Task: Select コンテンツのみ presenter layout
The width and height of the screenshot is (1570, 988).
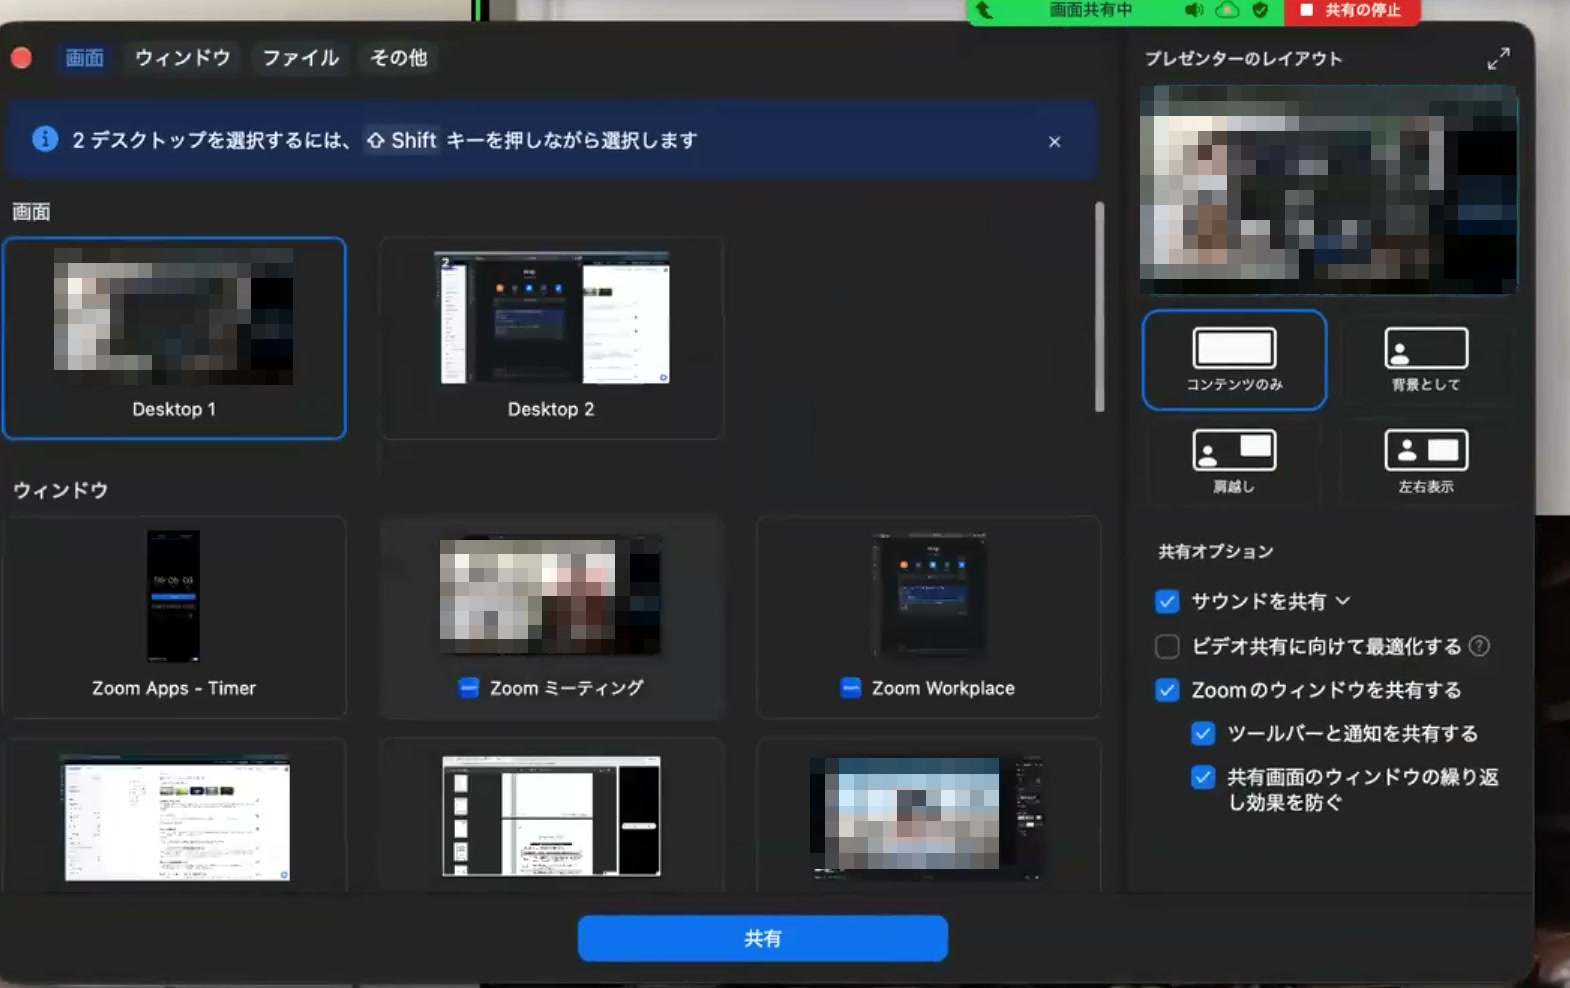Action: (1234, 360)
